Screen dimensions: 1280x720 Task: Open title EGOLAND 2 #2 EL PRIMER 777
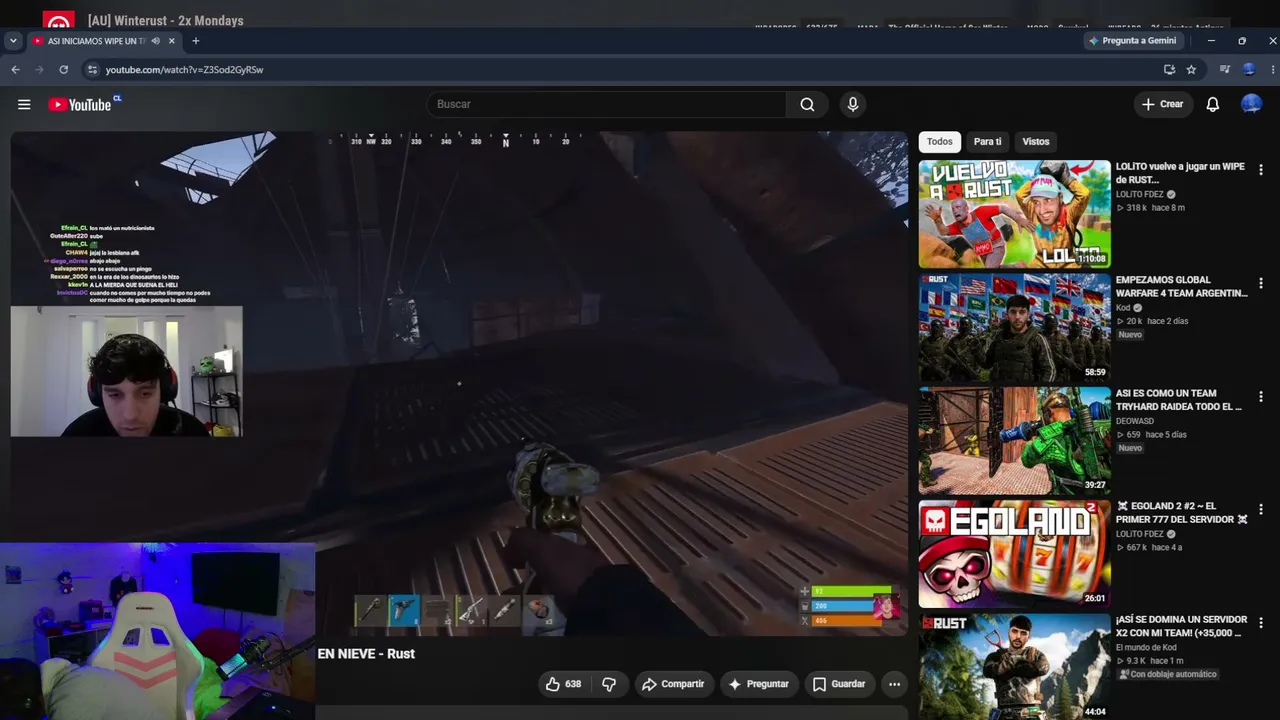(1182, 513)
